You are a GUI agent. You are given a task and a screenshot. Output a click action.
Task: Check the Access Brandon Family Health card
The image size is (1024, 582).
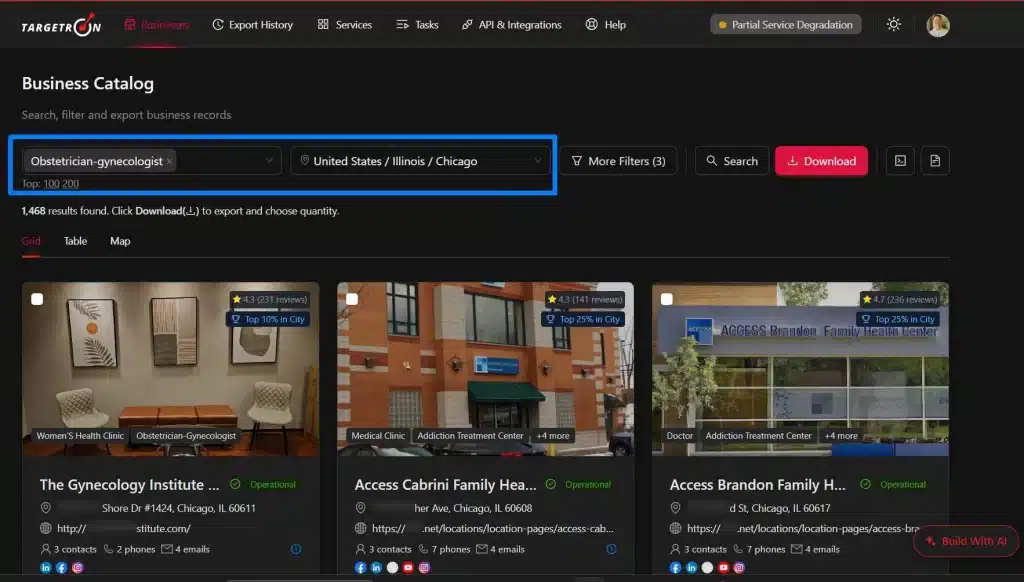667,299
